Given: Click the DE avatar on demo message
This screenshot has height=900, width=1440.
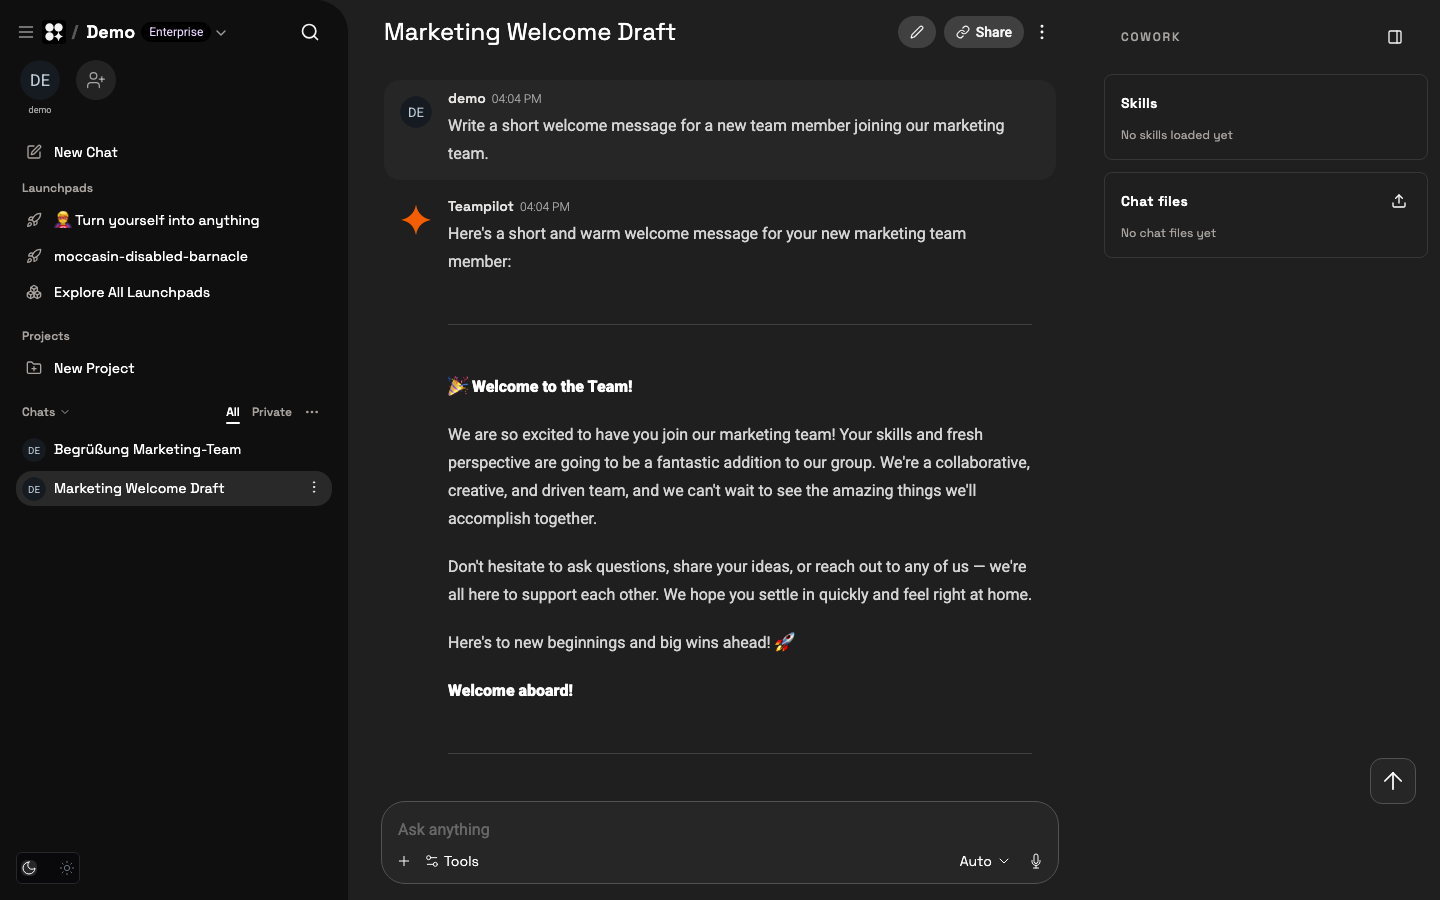Looking at the screenshot, I should click(x=416, y=112).
